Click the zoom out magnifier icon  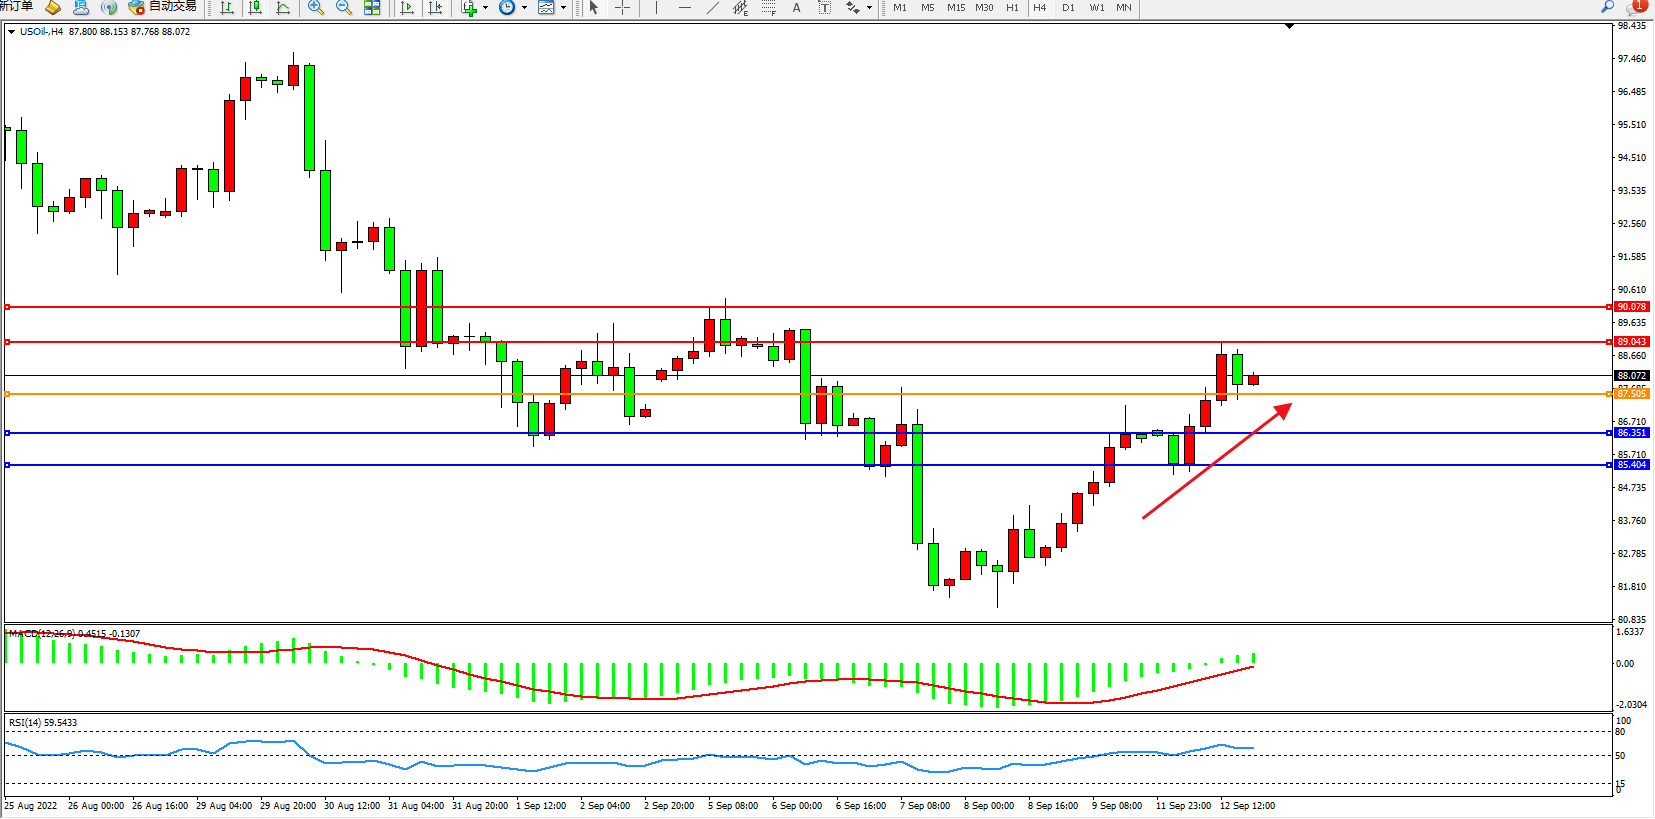pyautogui.click(x=344, y=8)
